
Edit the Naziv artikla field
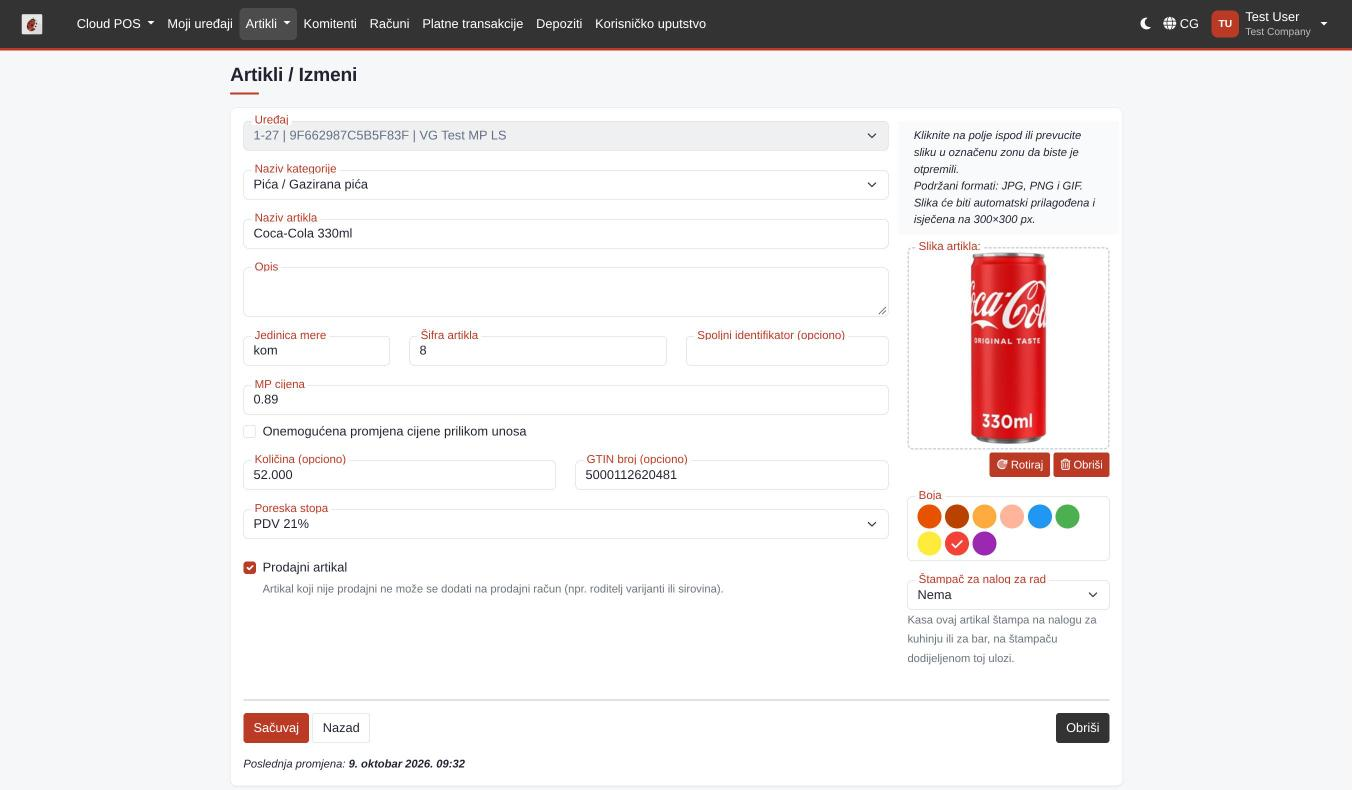(566, 234)
